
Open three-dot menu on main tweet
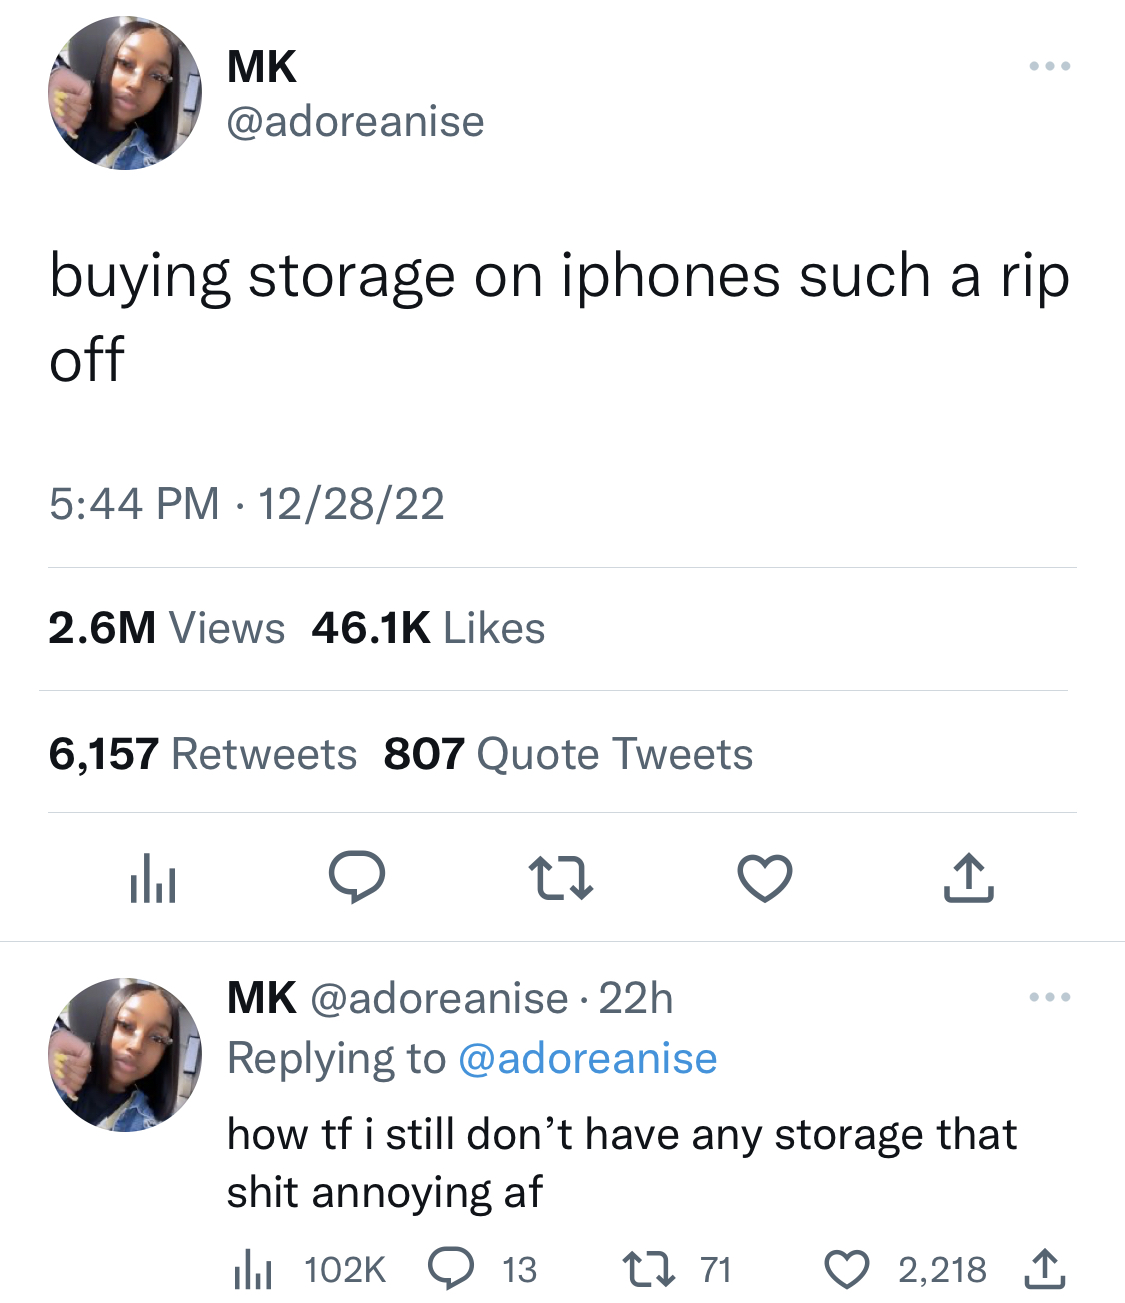(1050, 66)
